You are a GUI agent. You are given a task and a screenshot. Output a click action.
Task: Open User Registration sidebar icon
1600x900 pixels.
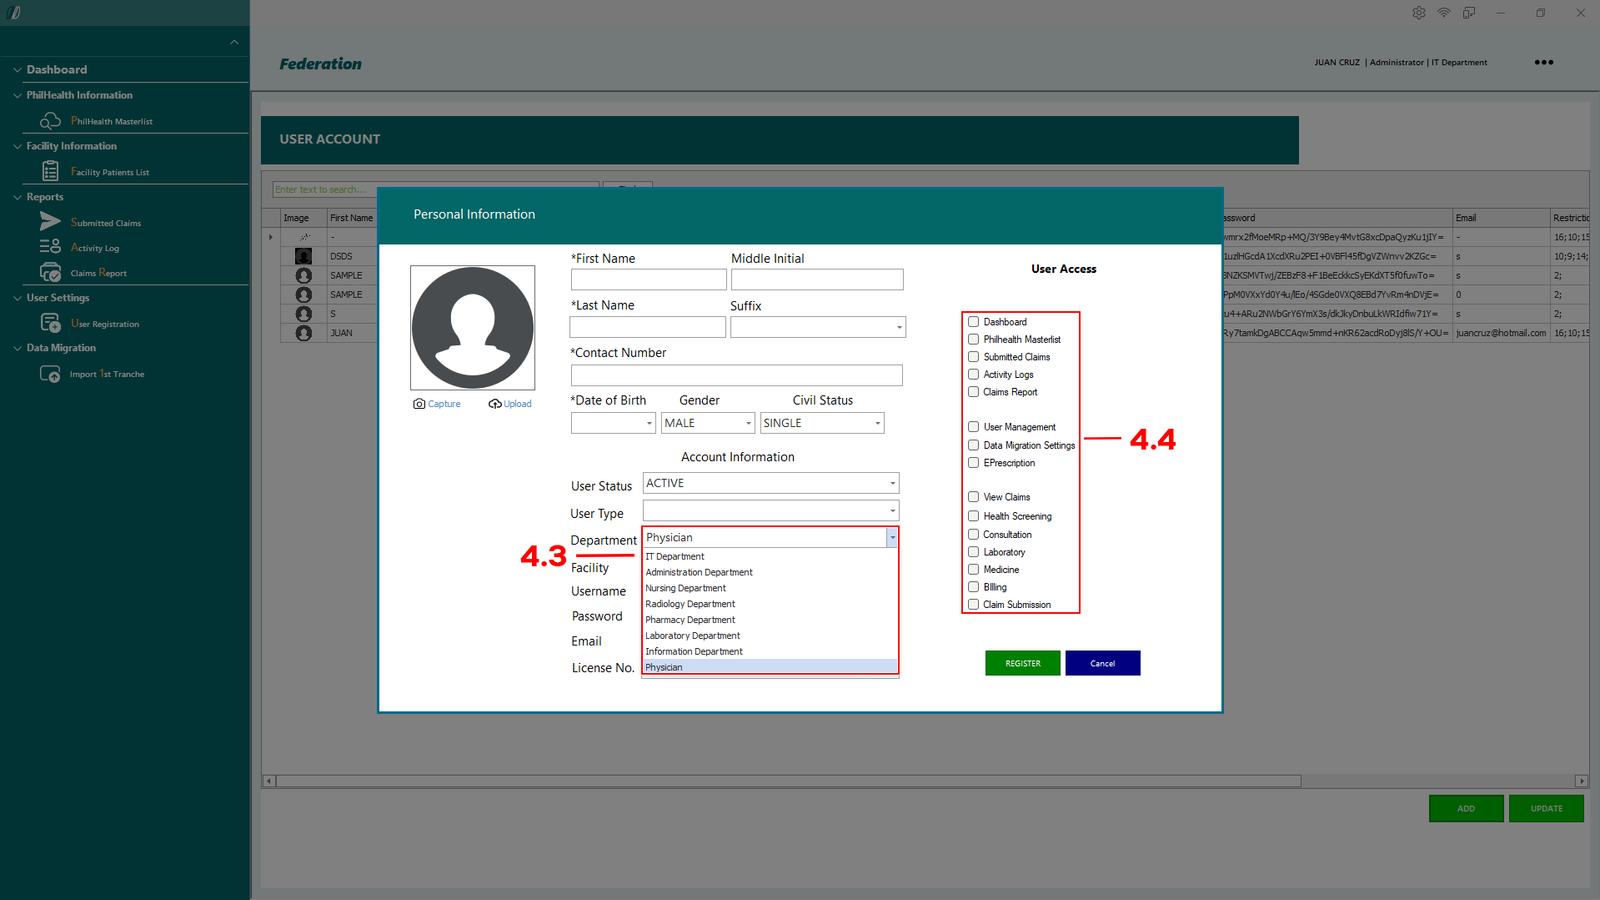[50, 323]
